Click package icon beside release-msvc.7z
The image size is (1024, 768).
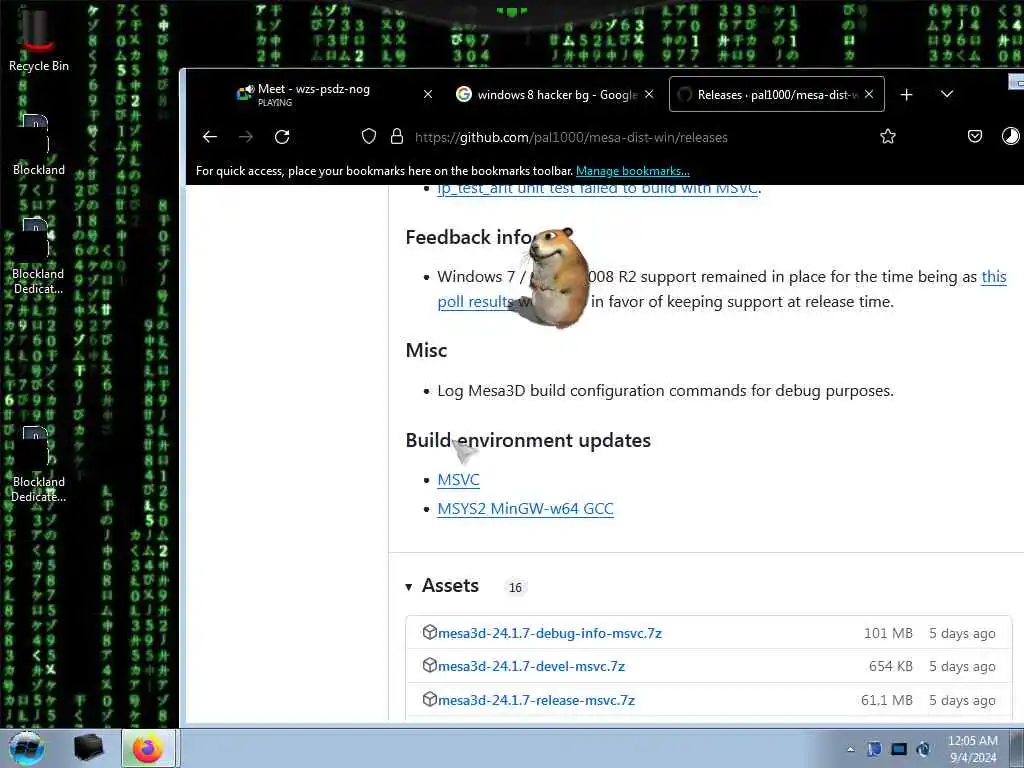coord(429,699)
